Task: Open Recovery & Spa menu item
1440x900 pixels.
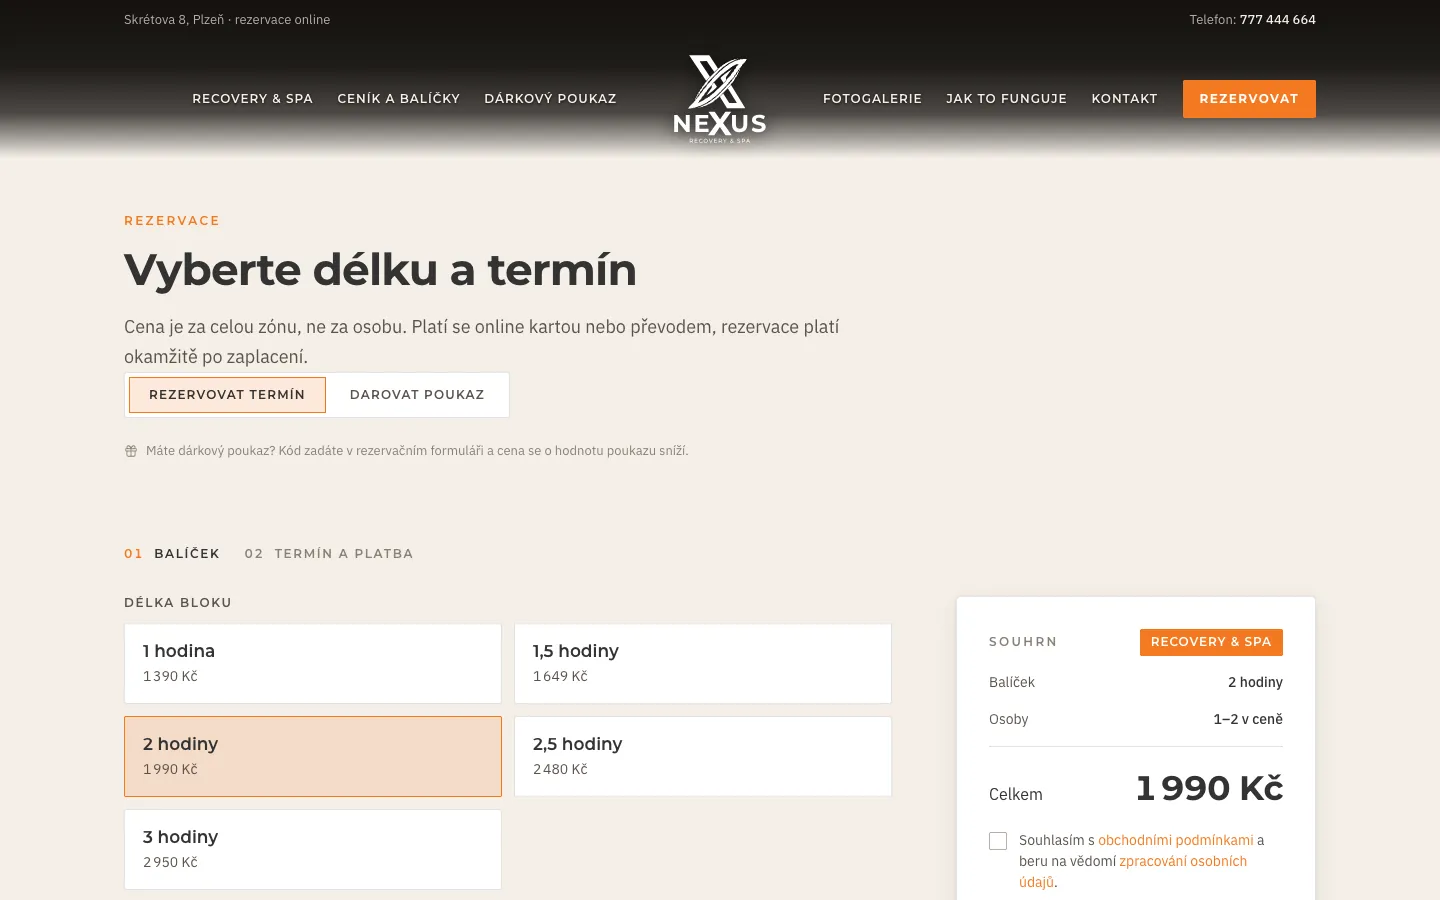Action: (x=253, y=99)
